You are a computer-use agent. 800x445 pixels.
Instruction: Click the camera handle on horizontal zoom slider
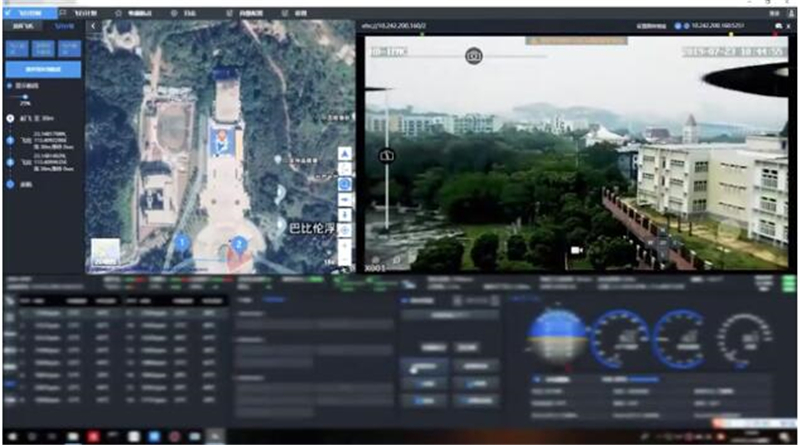click(x=473, y=56)
